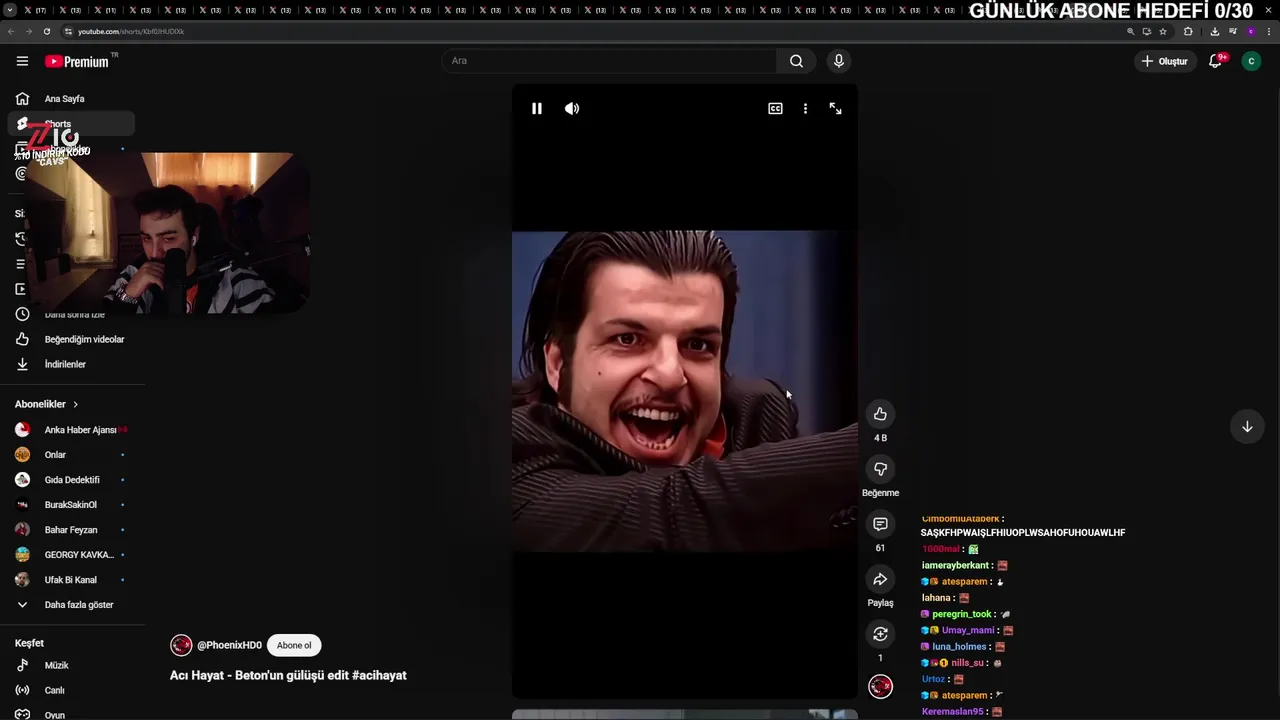Open Gıda Dedektifi subscription
Image resolution: width=1280 pixels, height=720 pixels.
[x=71, y=480]
